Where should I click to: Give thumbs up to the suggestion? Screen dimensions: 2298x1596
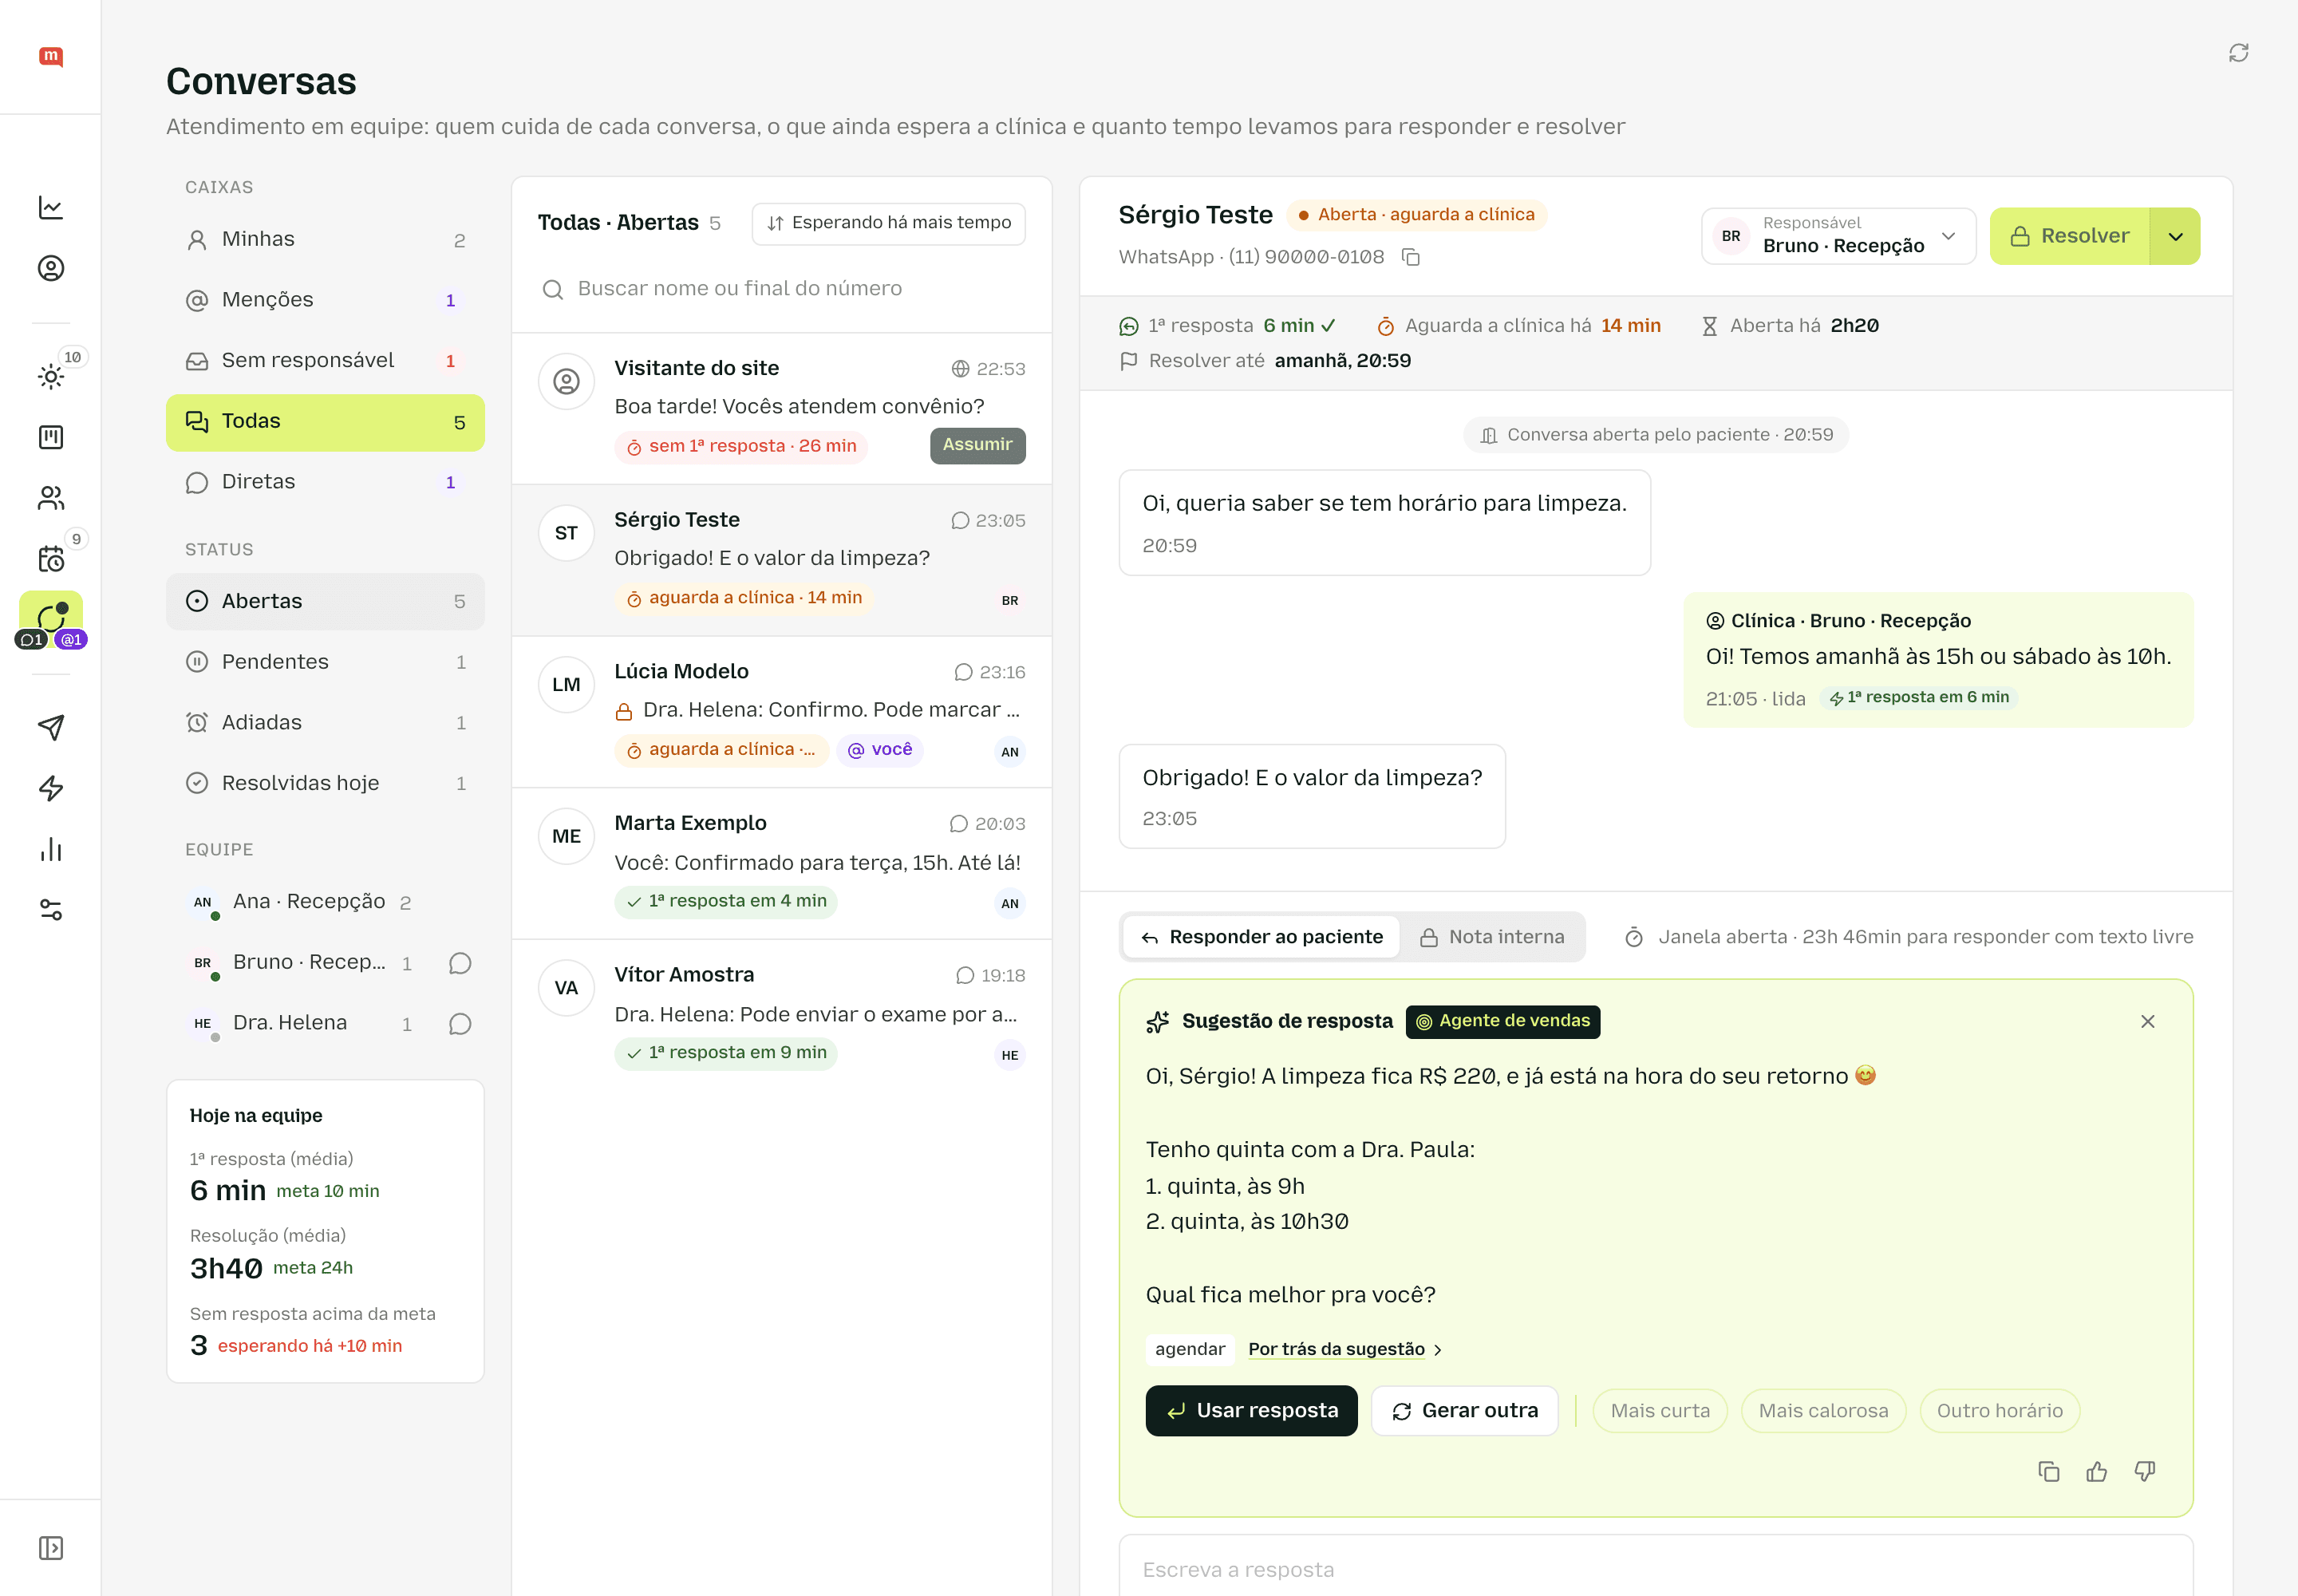click(2096, 1471)
